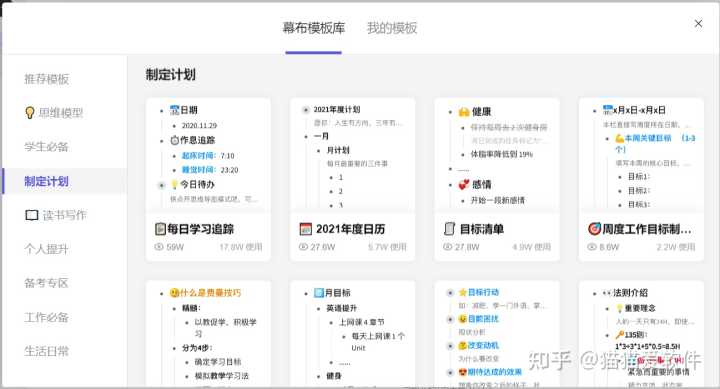Open the x月x日 weekly preview thumbnail
720x389 pixels.
[x=641, y=155]
